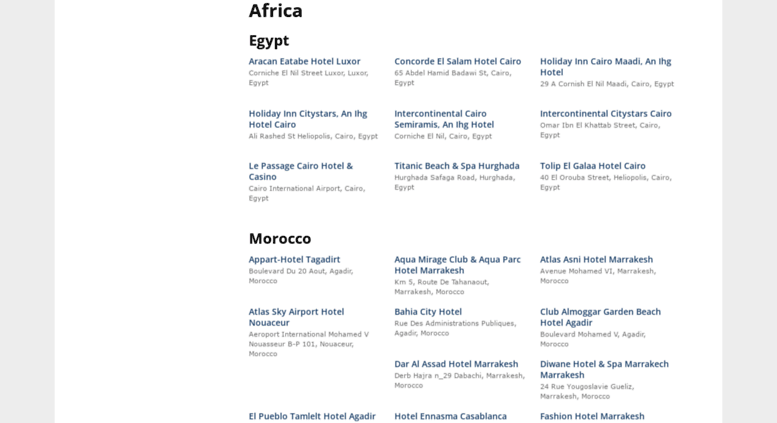This screenshot has height=423, width=777.
Task: Open Dar Al Assad Hotel Marrakesh link
Action: [456, 364]
